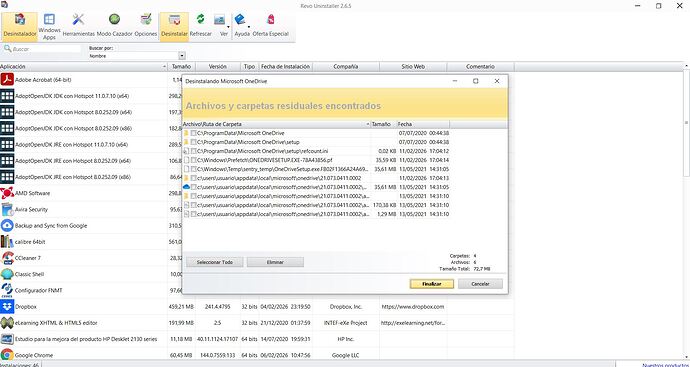Expand the Ayuda dropdown arrow
This screenshot has width=690, height=367.
coord(249,27)
